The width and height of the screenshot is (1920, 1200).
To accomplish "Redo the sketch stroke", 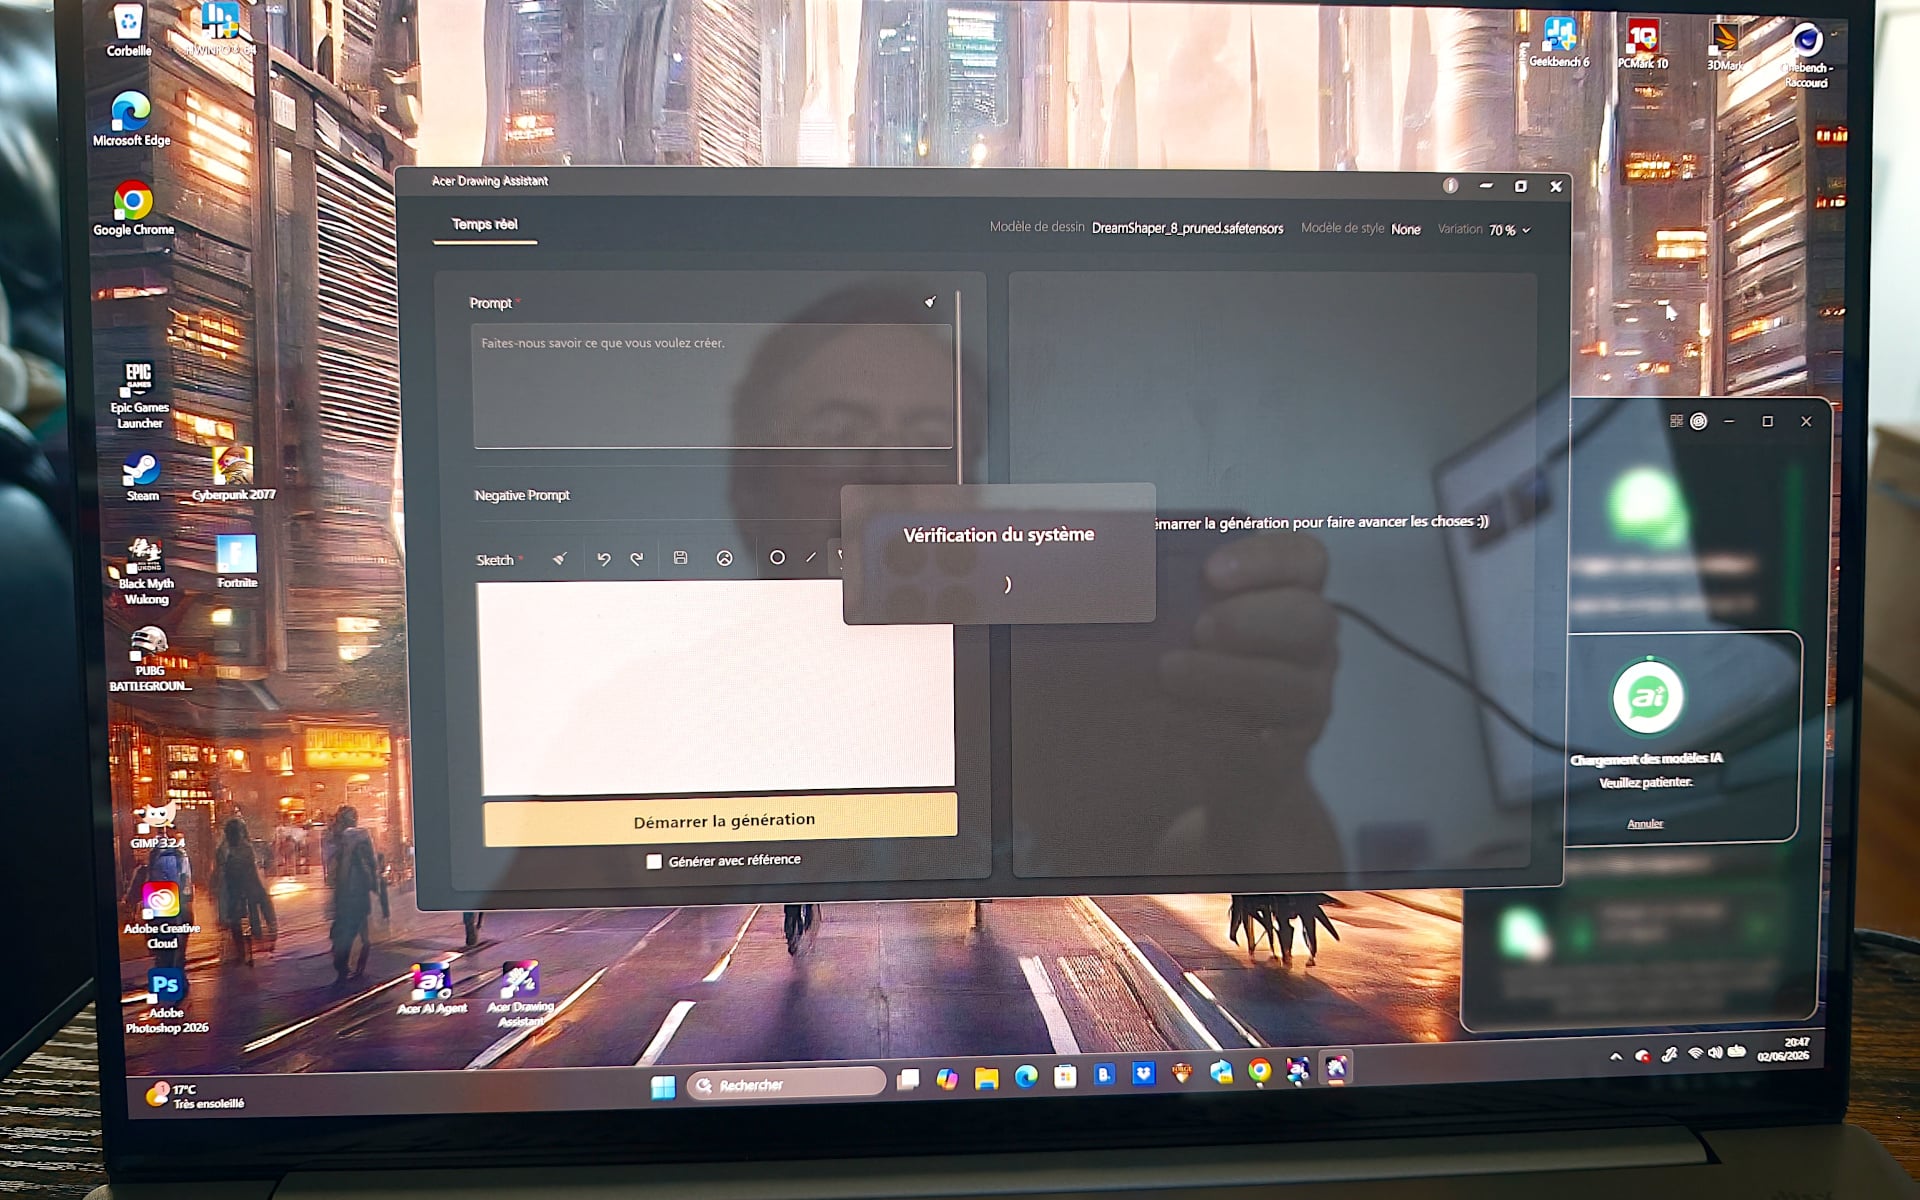I will coord(637,559).
